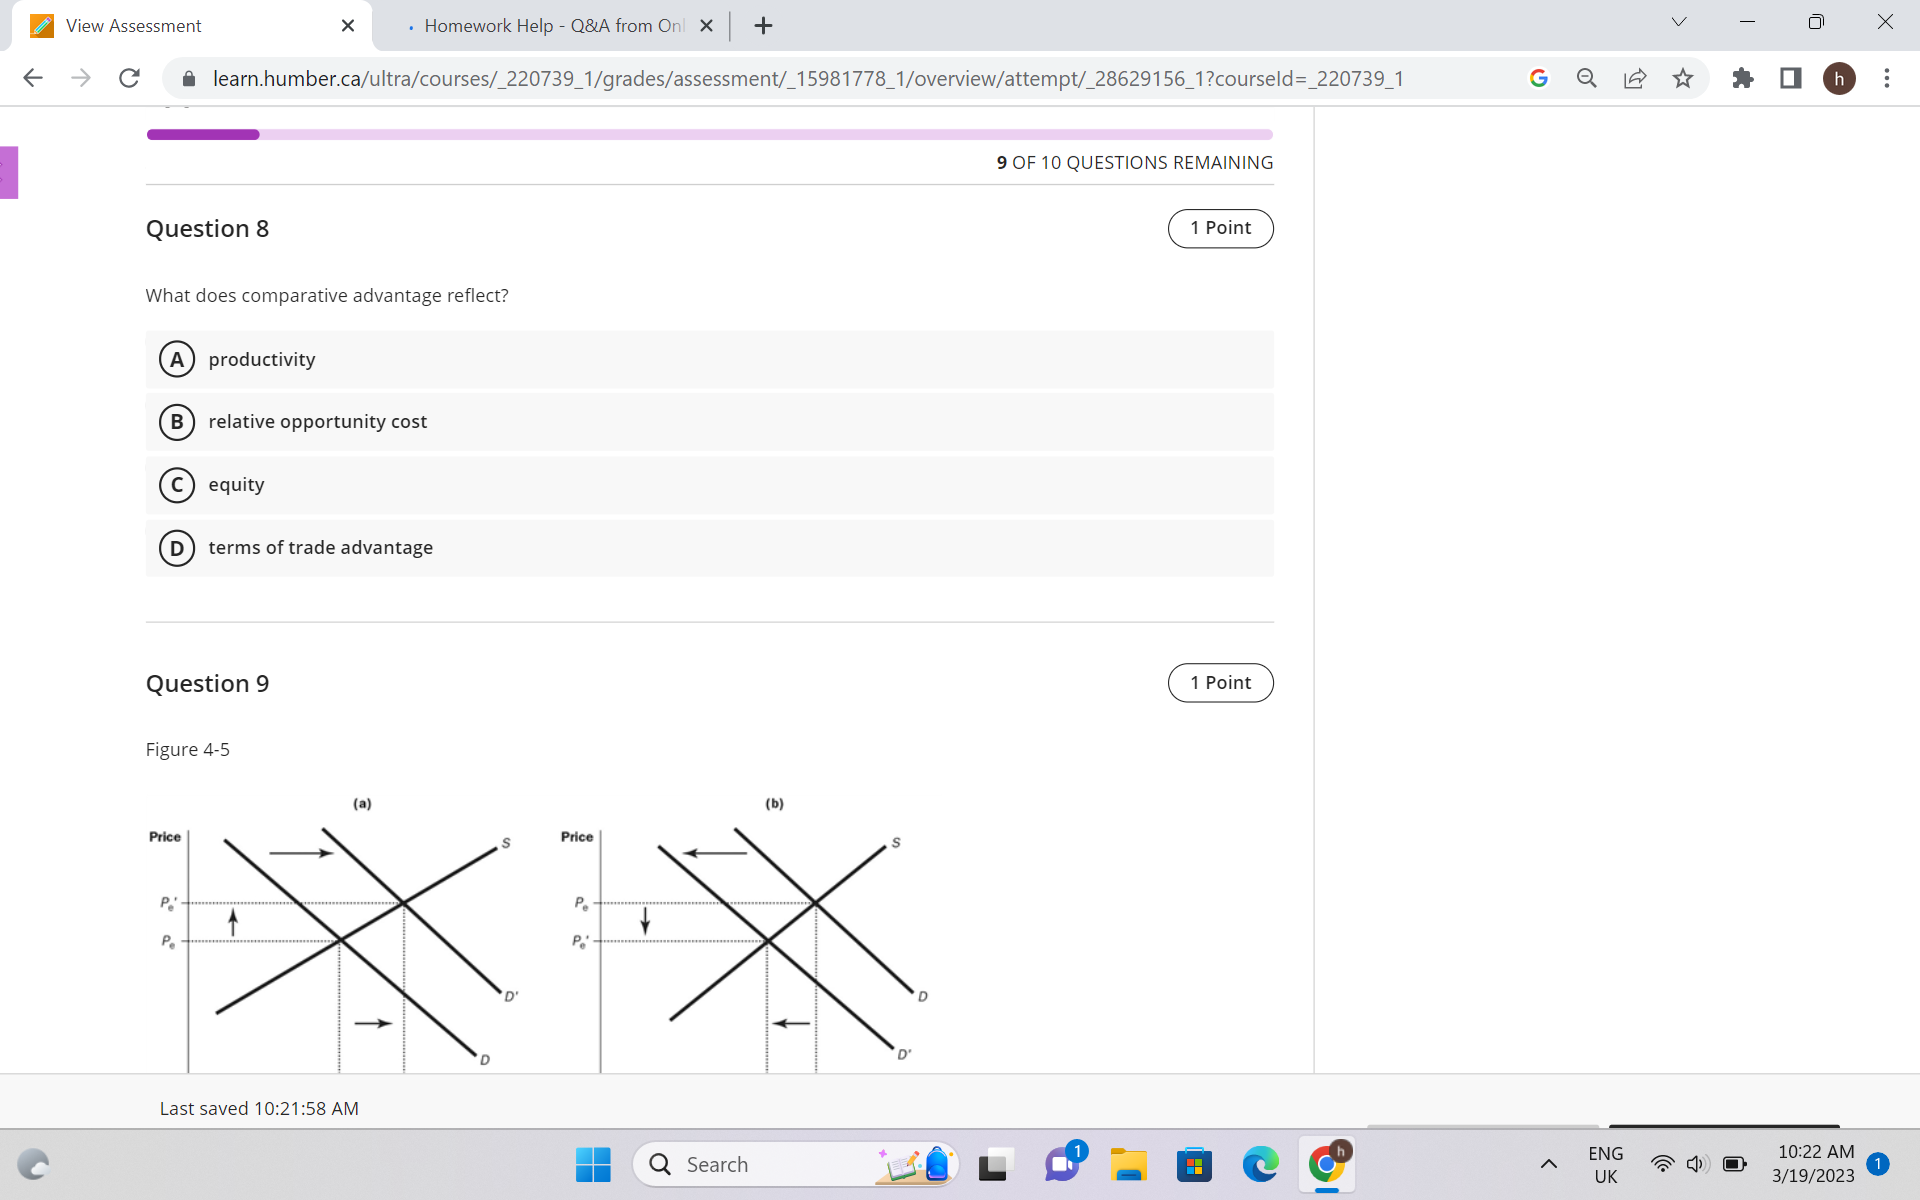This screenshot has height=1200, width=1920.
Task: Expand the hidden taskbar icons chevron
Action: (1549, 1164)
